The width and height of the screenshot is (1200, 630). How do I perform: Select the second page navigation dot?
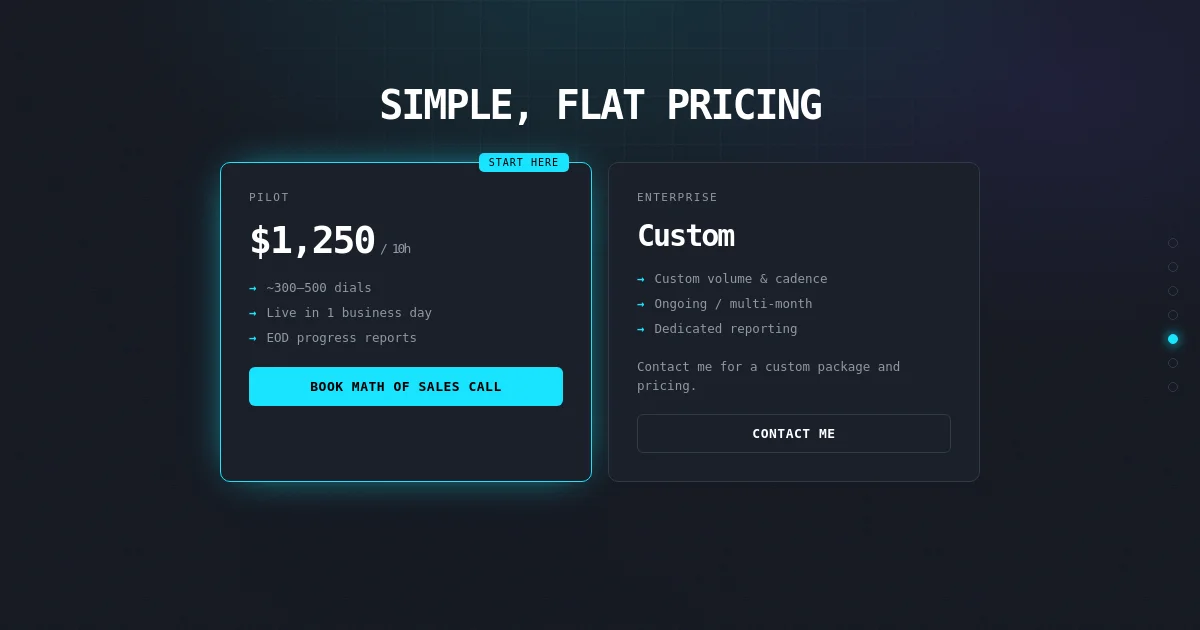pyautogui.click(x=1173, y=267)
